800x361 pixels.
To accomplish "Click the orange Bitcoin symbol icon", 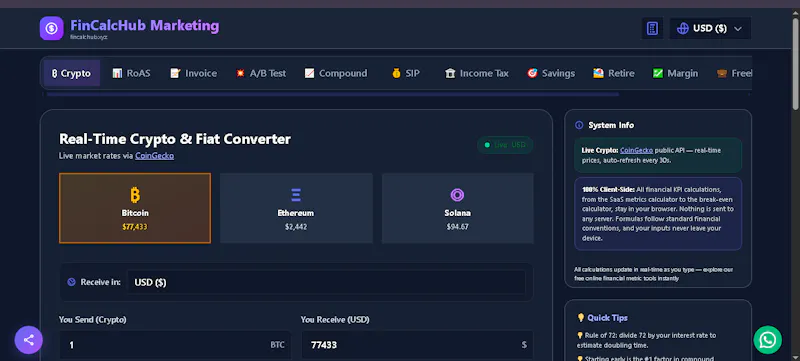I will (135, 195).
